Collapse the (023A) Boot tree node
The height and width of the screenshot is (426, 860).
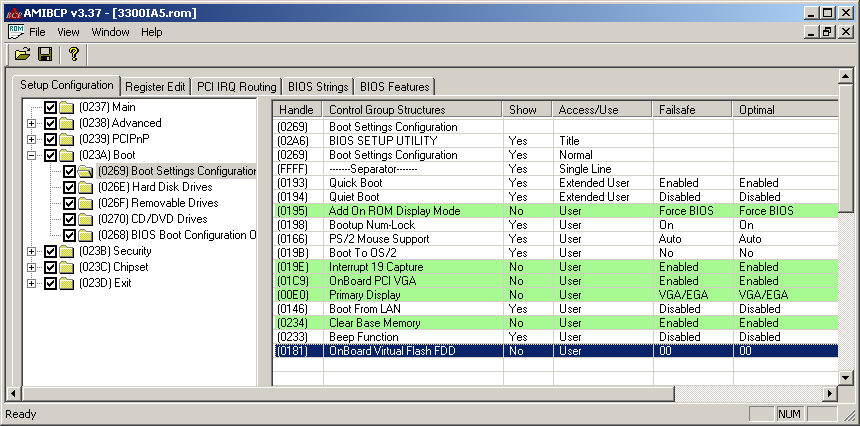tap(32, 155)
